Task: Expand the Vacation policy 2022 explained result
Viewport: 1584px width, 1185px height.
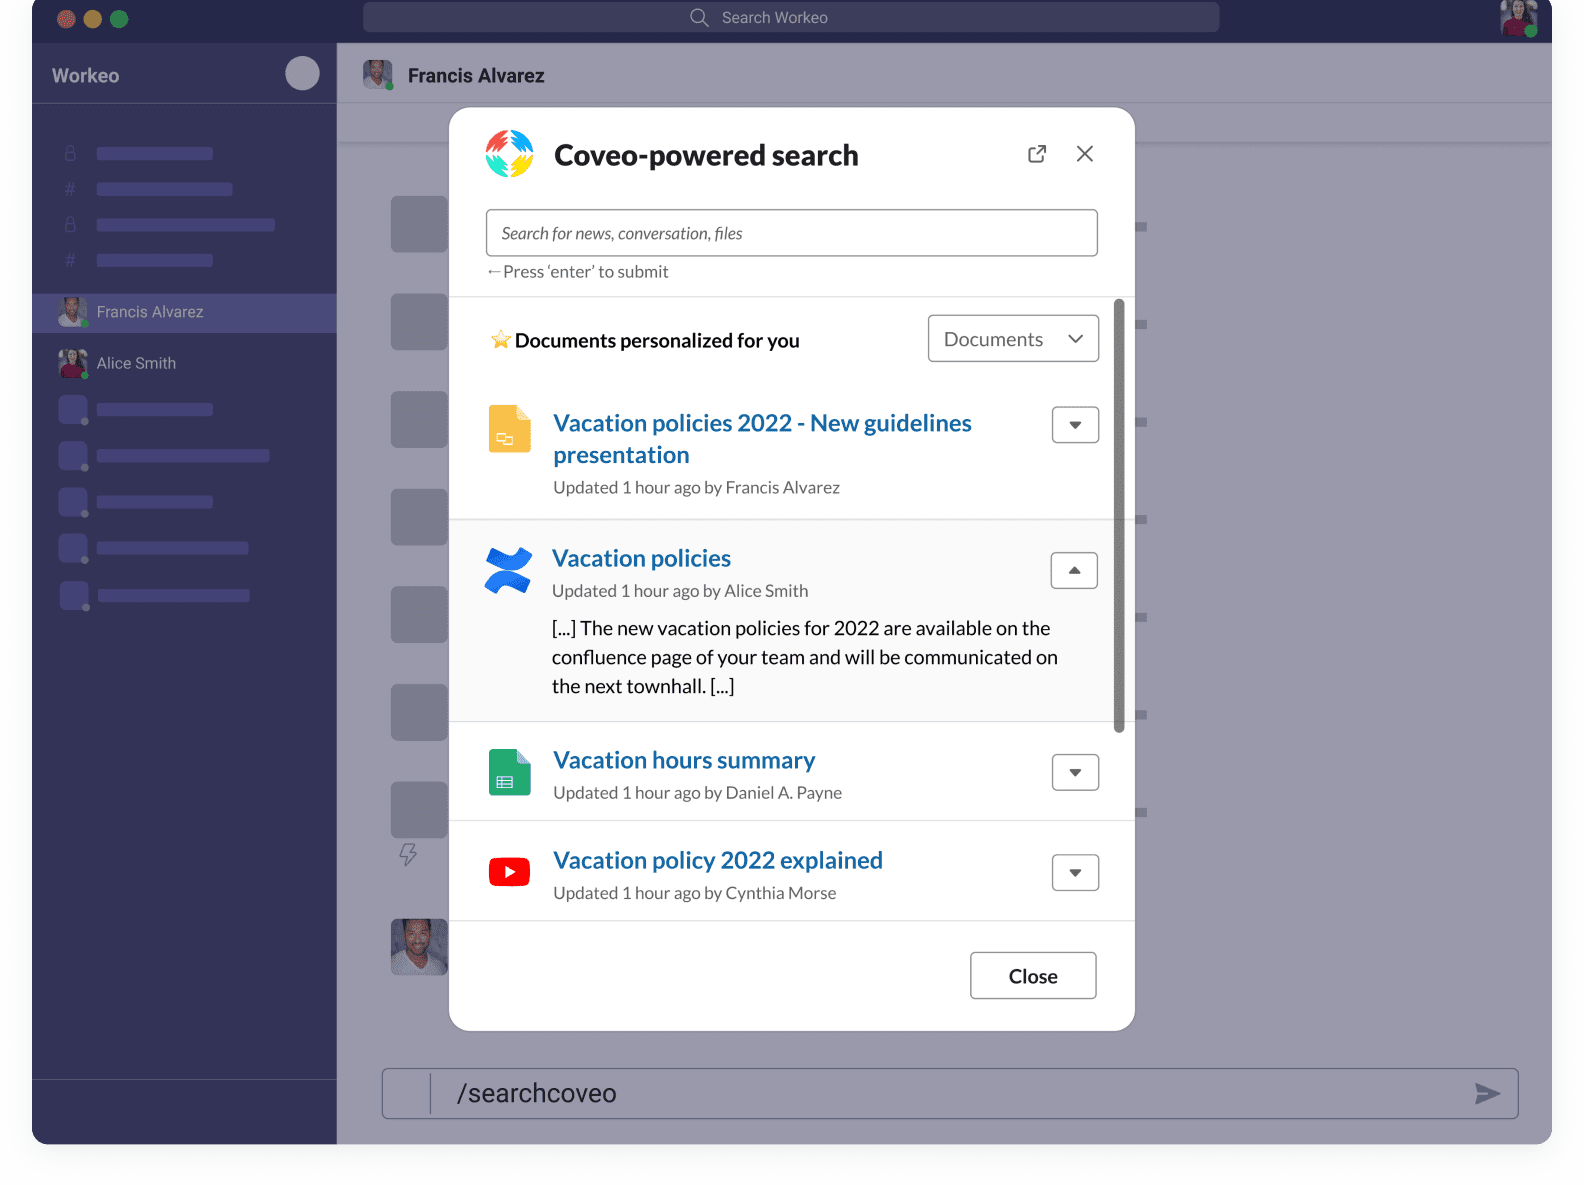Action: pos(1075,872)
